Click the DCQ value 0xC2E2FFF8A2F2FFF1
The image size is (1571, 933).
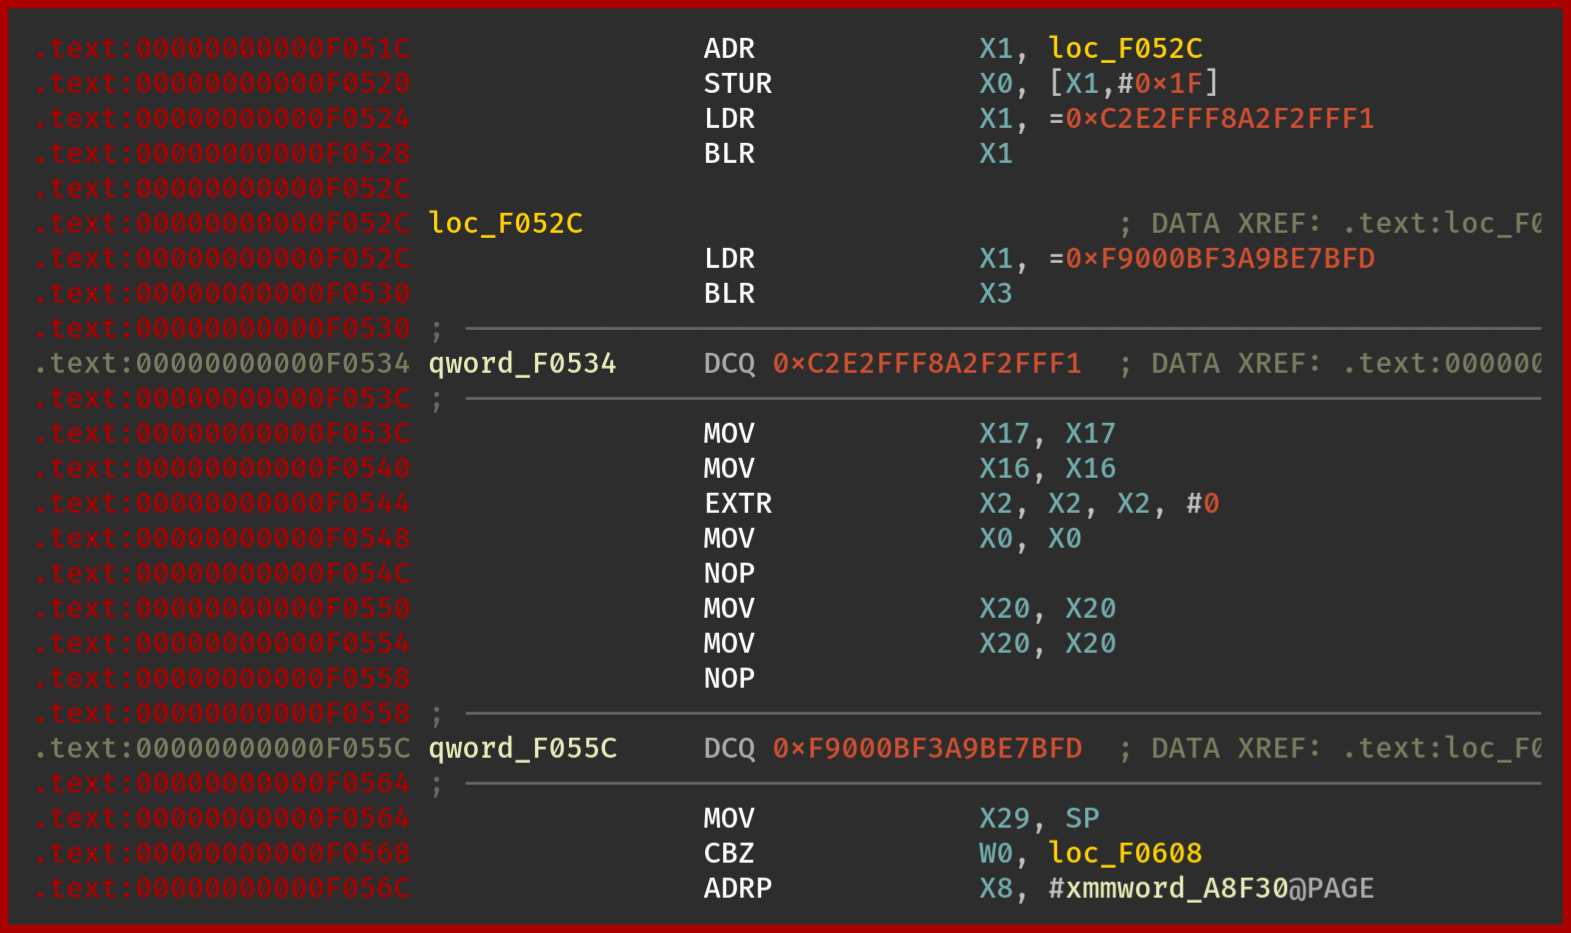tap(927, 363)
